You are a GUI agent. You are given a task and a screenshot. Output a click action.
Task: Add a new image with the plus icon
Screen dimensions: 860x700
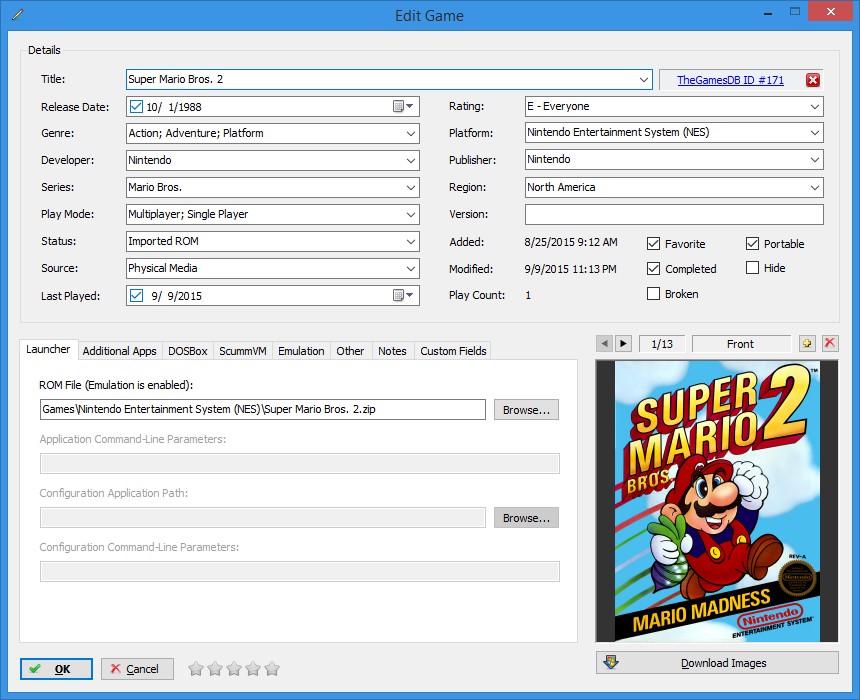click(x=806, y=343)
